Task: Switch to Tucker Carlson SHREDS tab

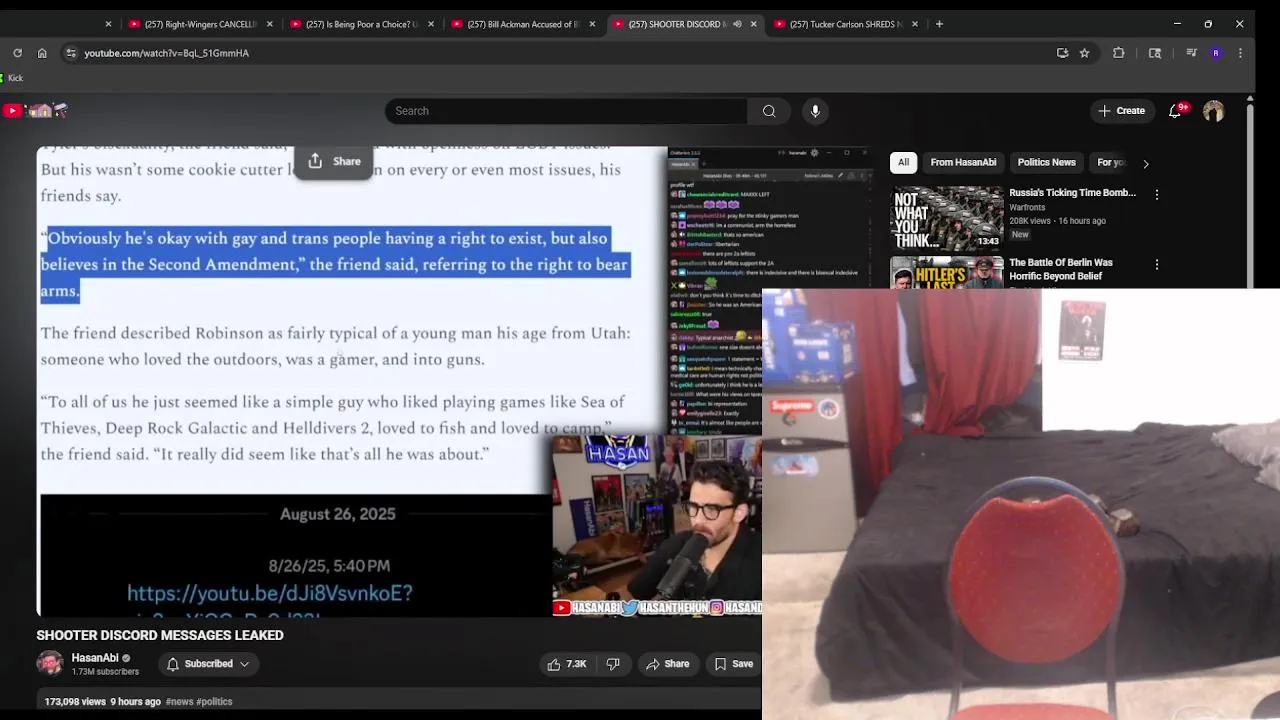Action: click(846, 24)
